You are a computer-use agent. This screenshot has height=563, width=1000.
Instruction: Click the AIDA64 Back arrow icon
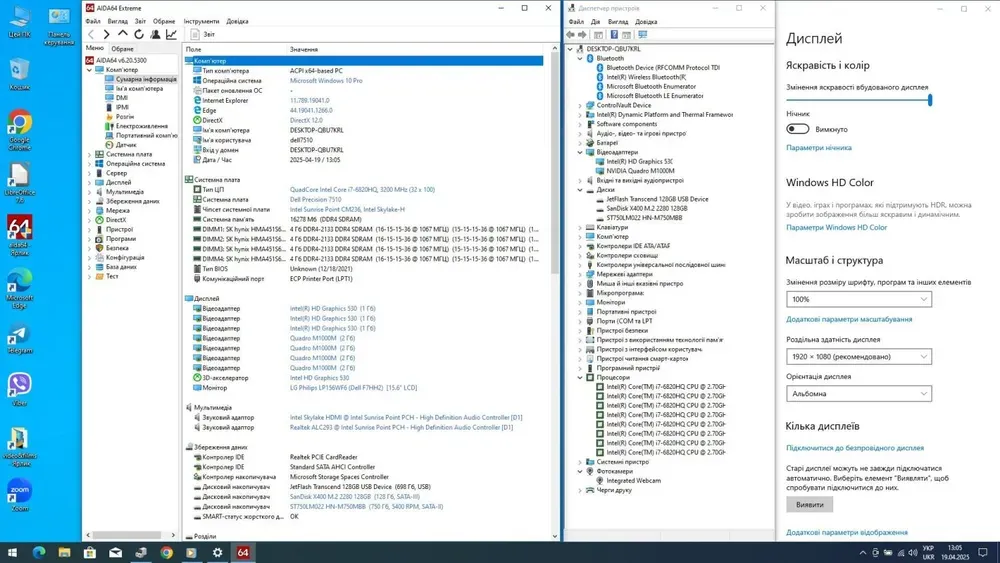point(92,34)
